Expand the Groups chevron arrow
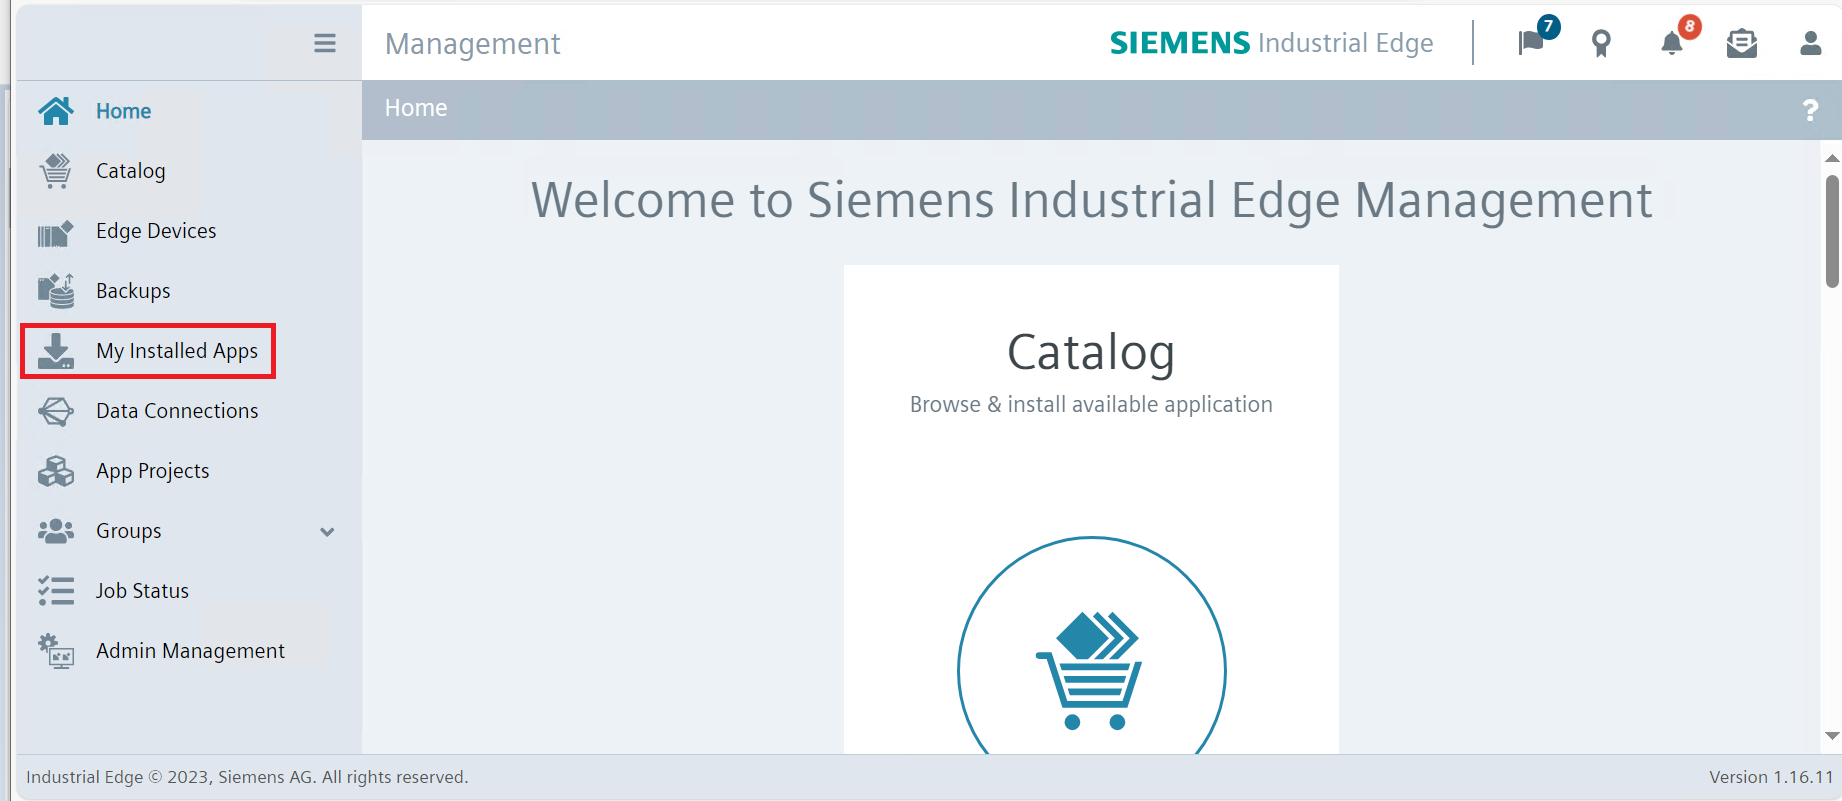The width and height of the screenshot is (1842, 801). [x=327, y=532]
